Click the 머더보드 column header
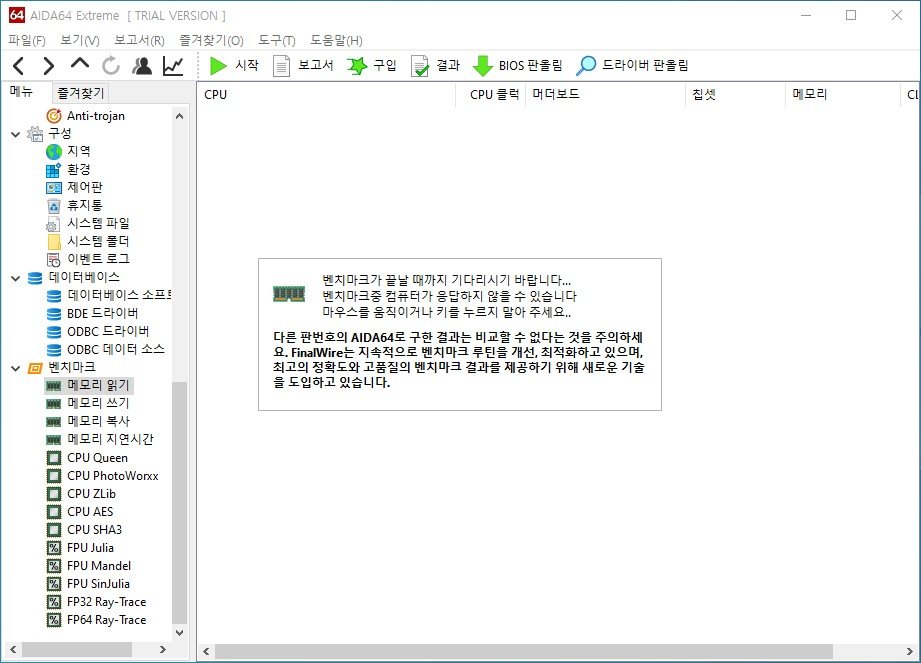Image resolution: width=921 pixels, height=663 pixels. click(606, 95)
